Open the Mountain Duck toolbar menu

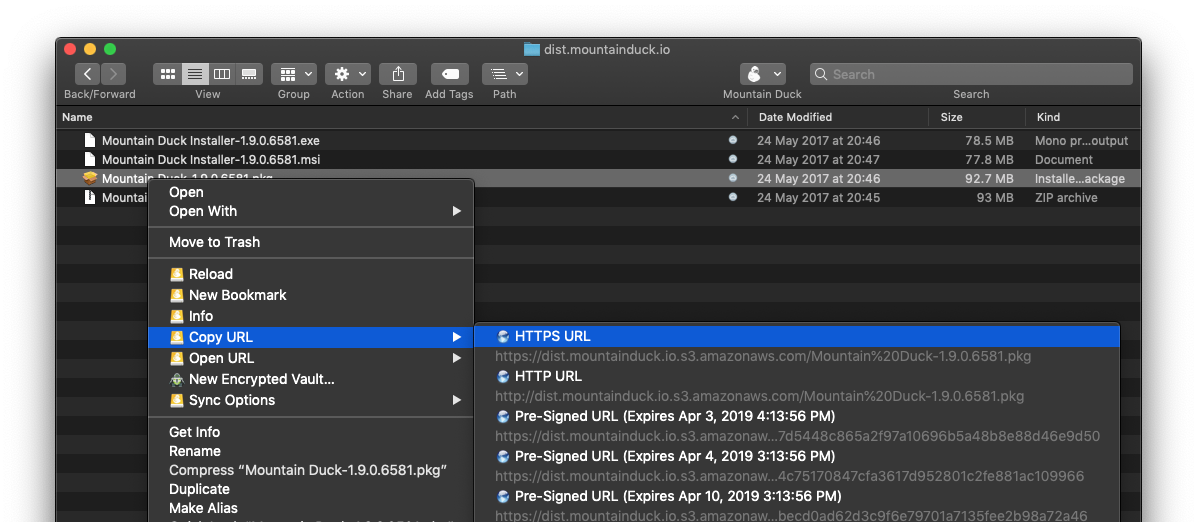[763, 74]
